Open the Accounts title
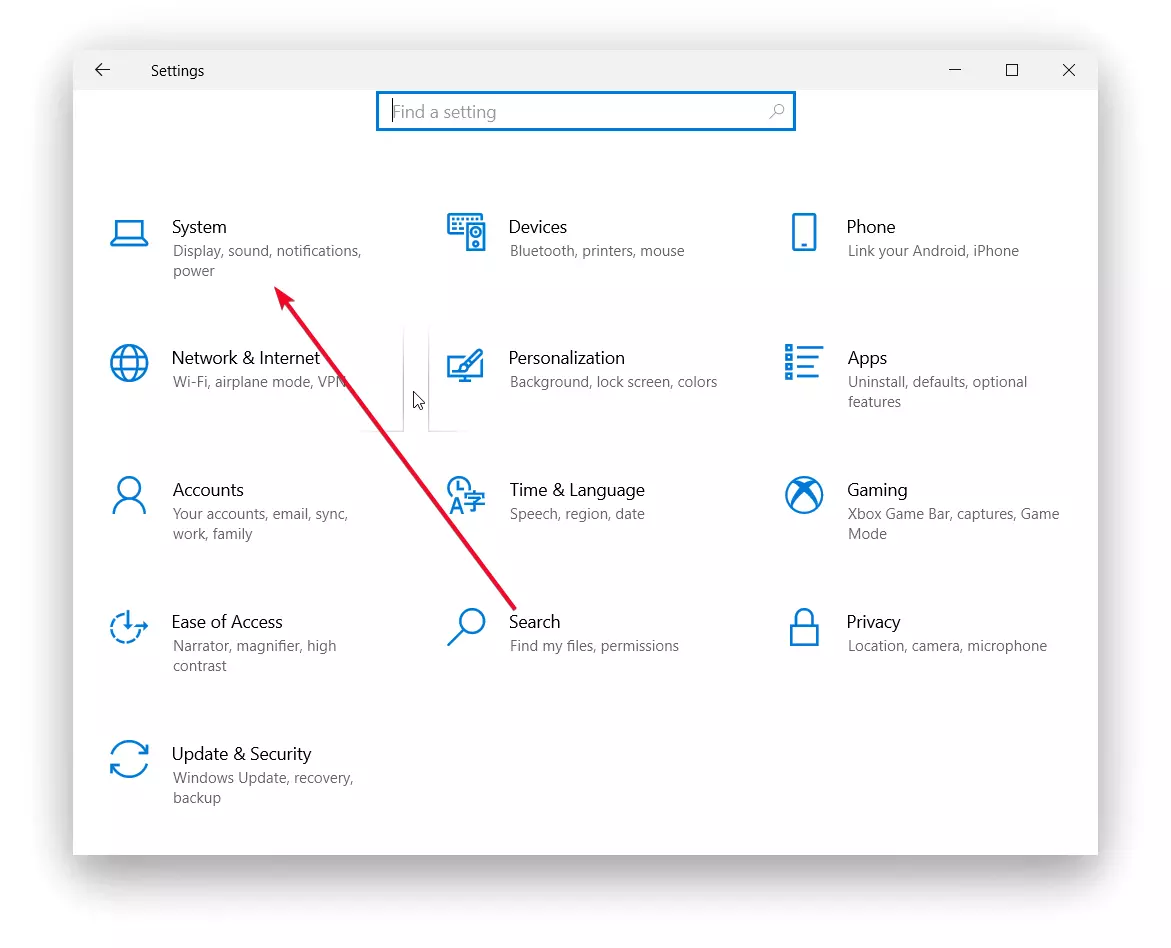 point(208,490)
